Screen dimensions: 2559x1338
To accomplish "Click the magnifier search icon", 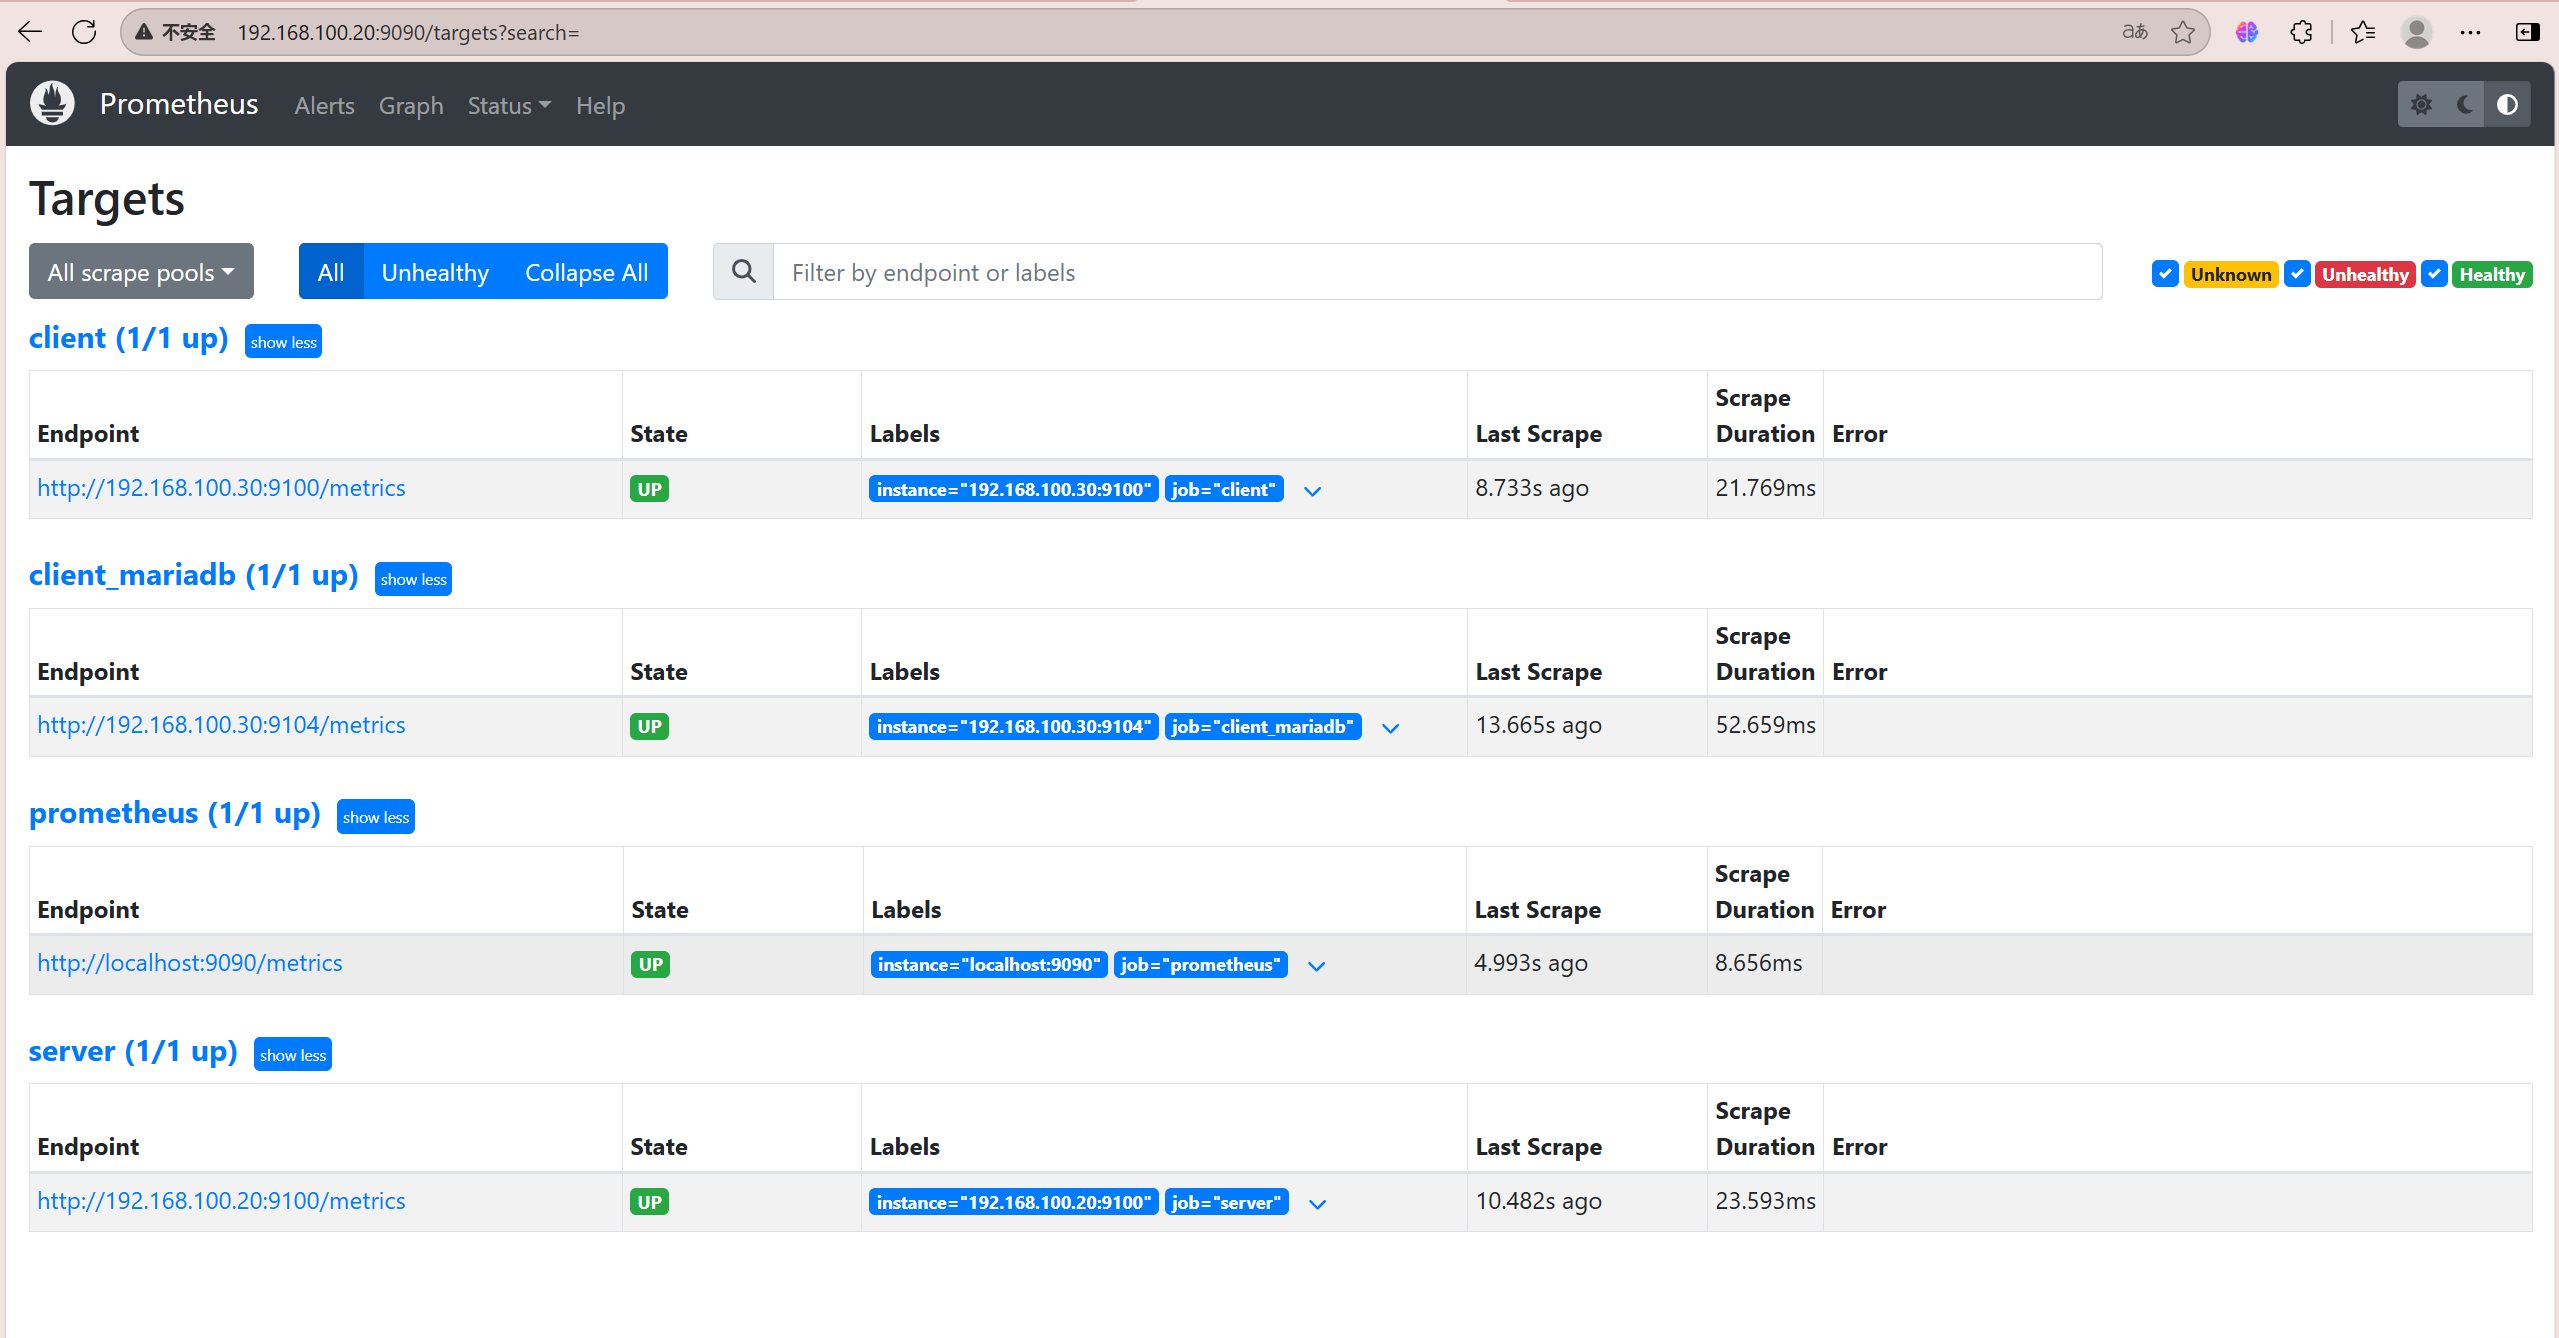I will (x=743, y=272).
